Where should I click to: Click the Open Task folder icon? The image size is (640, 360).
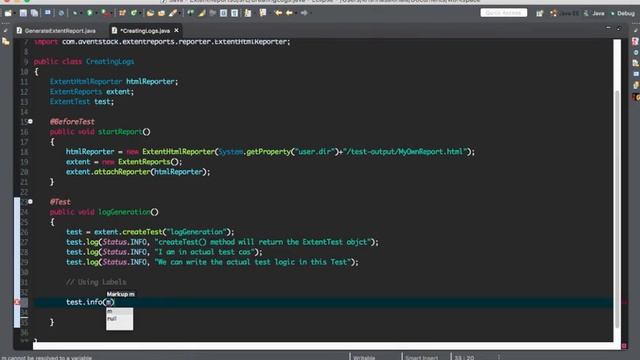pyautogui.click(x=161, y=13)
